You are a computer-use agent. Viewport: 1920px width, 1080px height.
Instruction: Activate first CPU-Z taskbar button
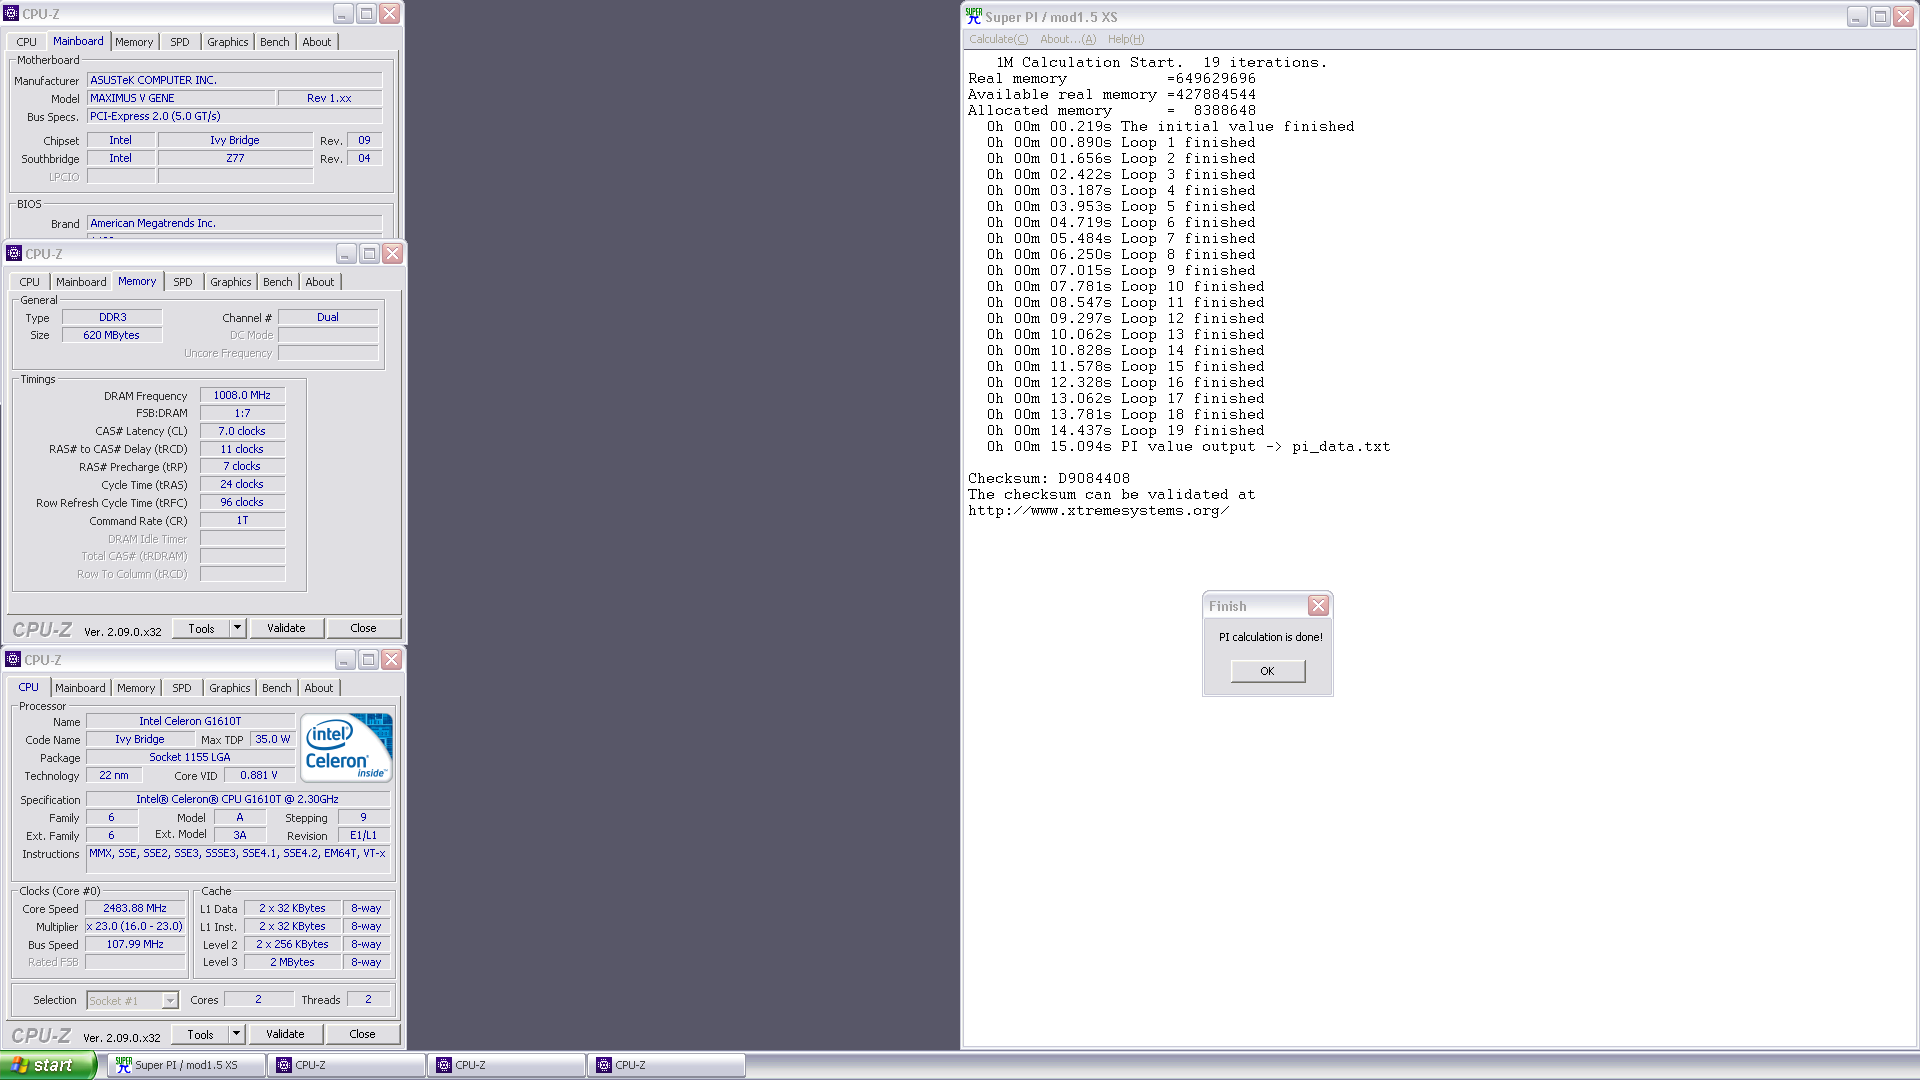[x=347, y=1065]
